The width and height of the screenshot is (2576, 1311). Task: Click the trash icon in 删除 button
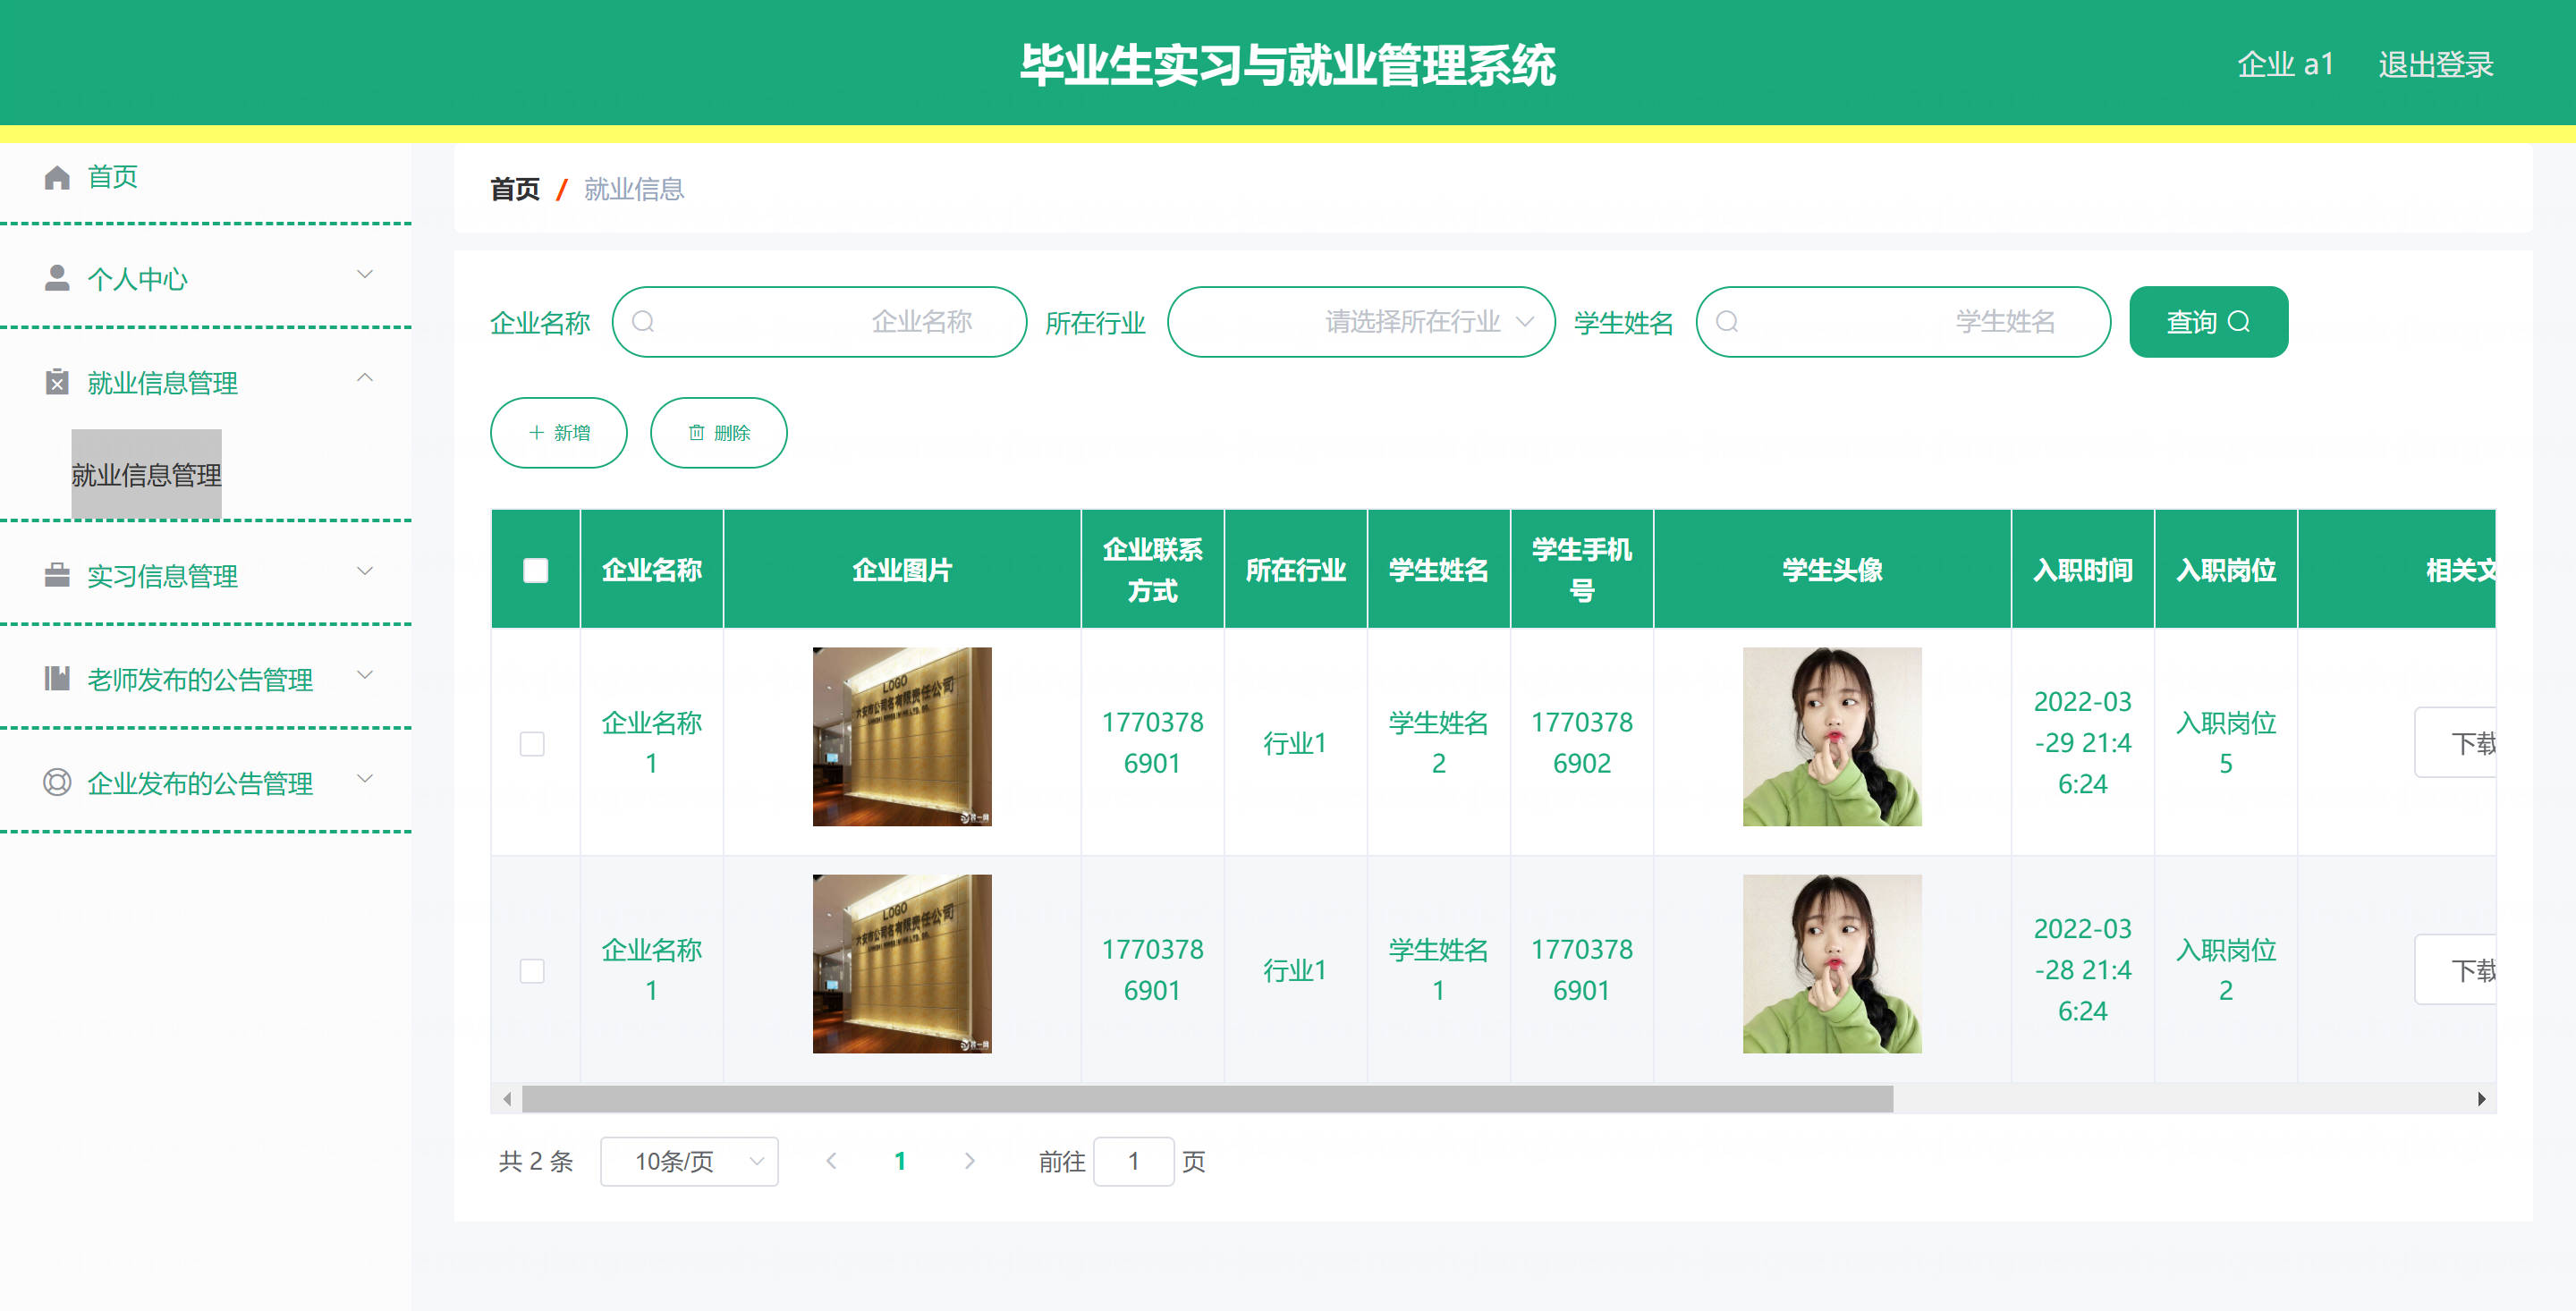[x=696, y=433]
